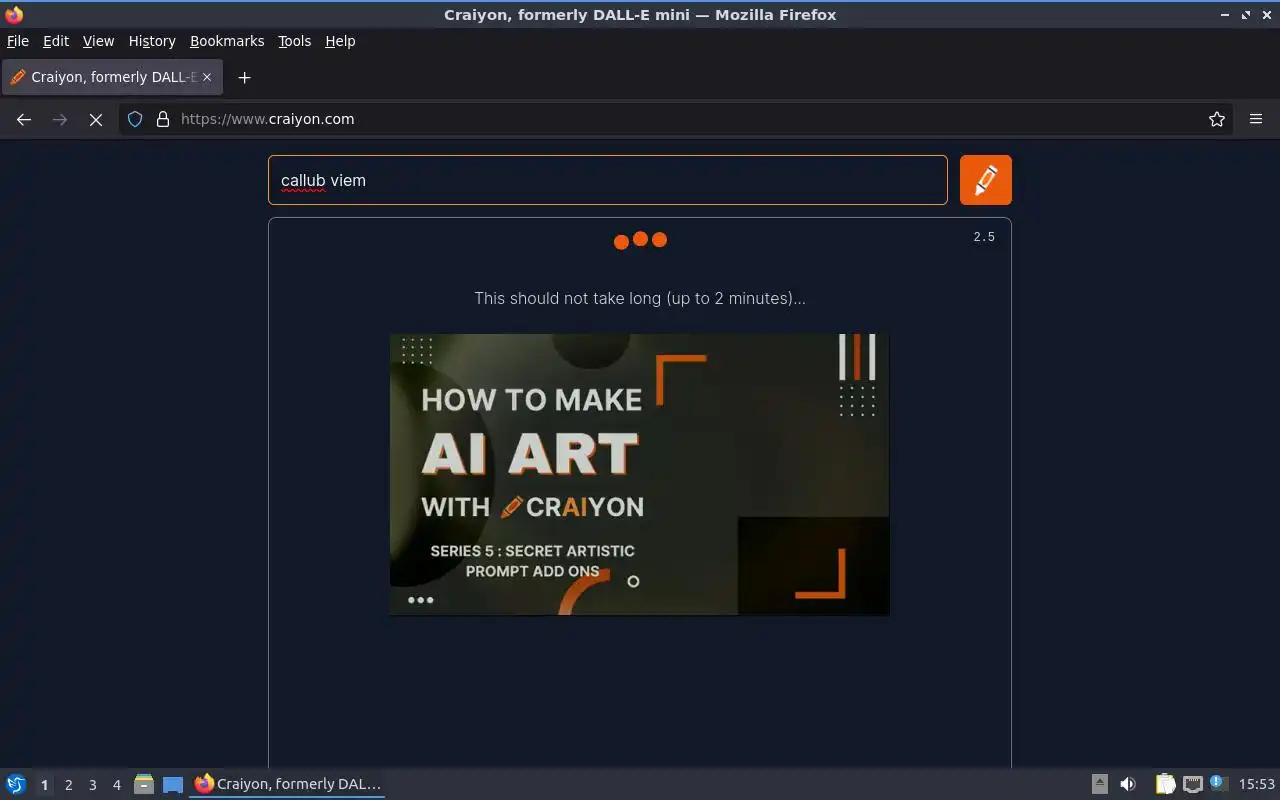
Task: Click the system tray eject/up arrow icon
Action: coord(1099,784)
